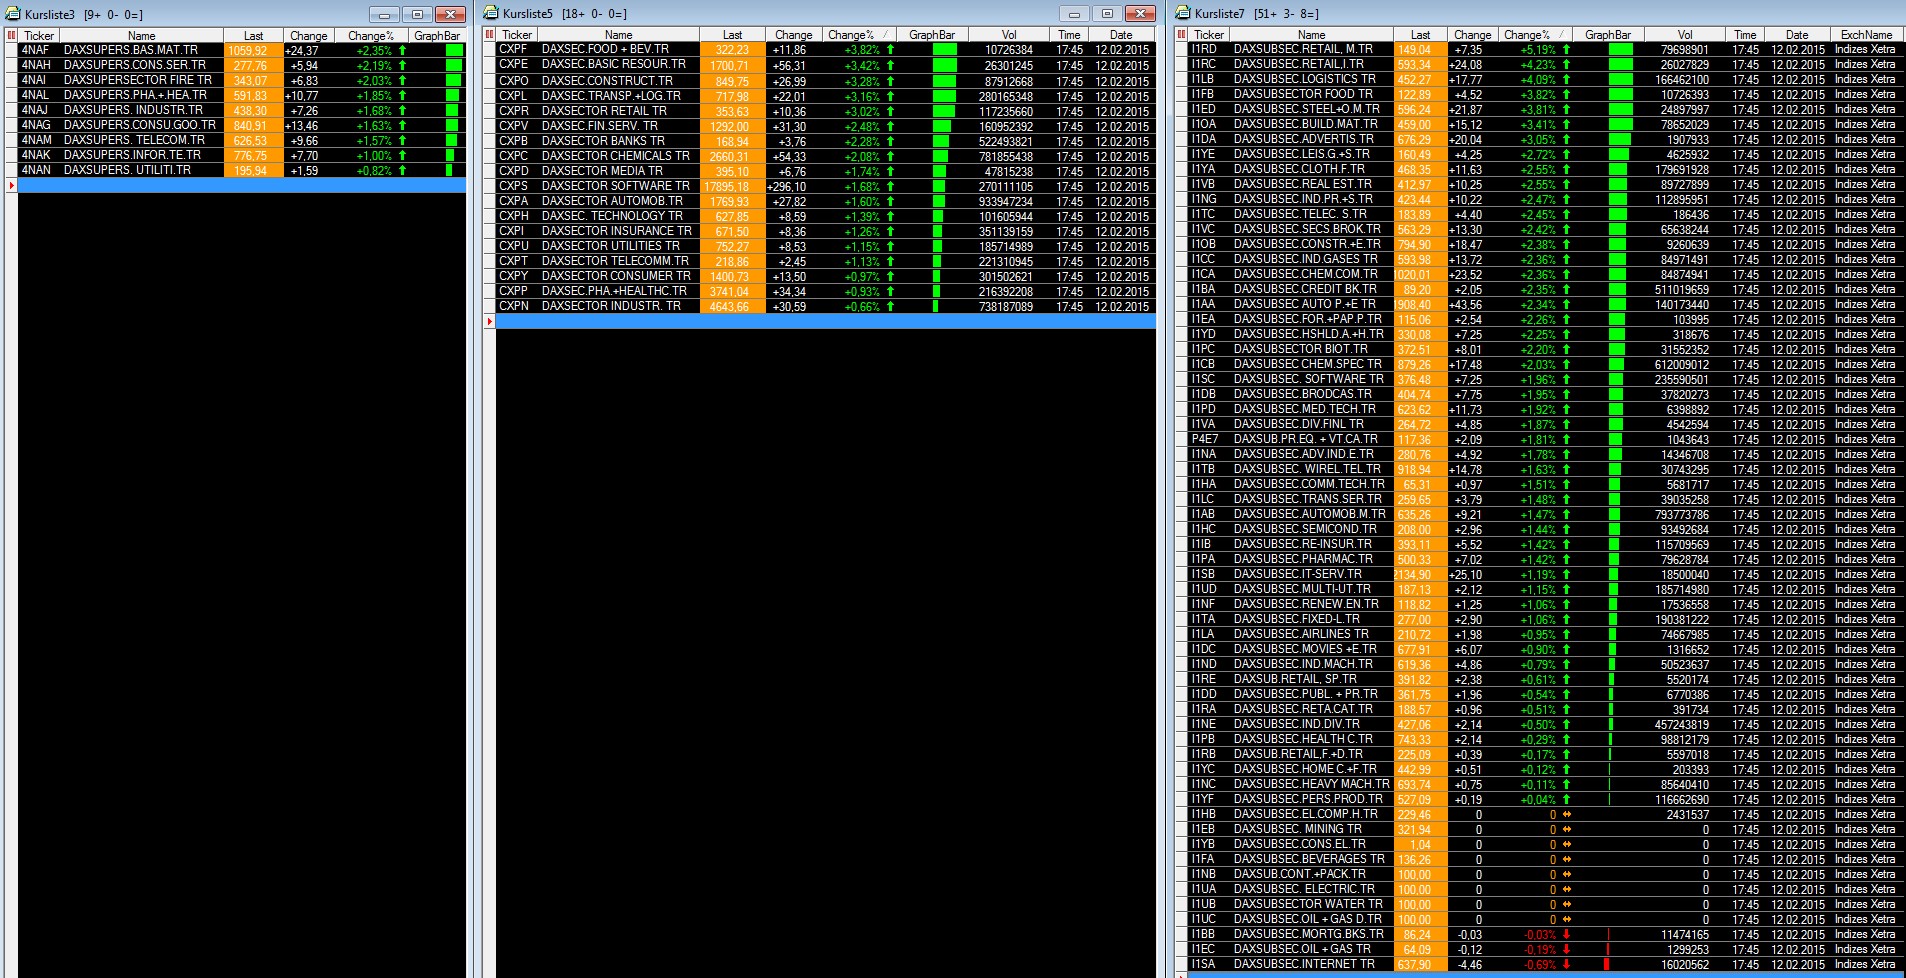The image size is (1906, 978).
Task: Click the DAXSUBSEC.BEVERAGES TR name cell
Action: coord(1309,858)
